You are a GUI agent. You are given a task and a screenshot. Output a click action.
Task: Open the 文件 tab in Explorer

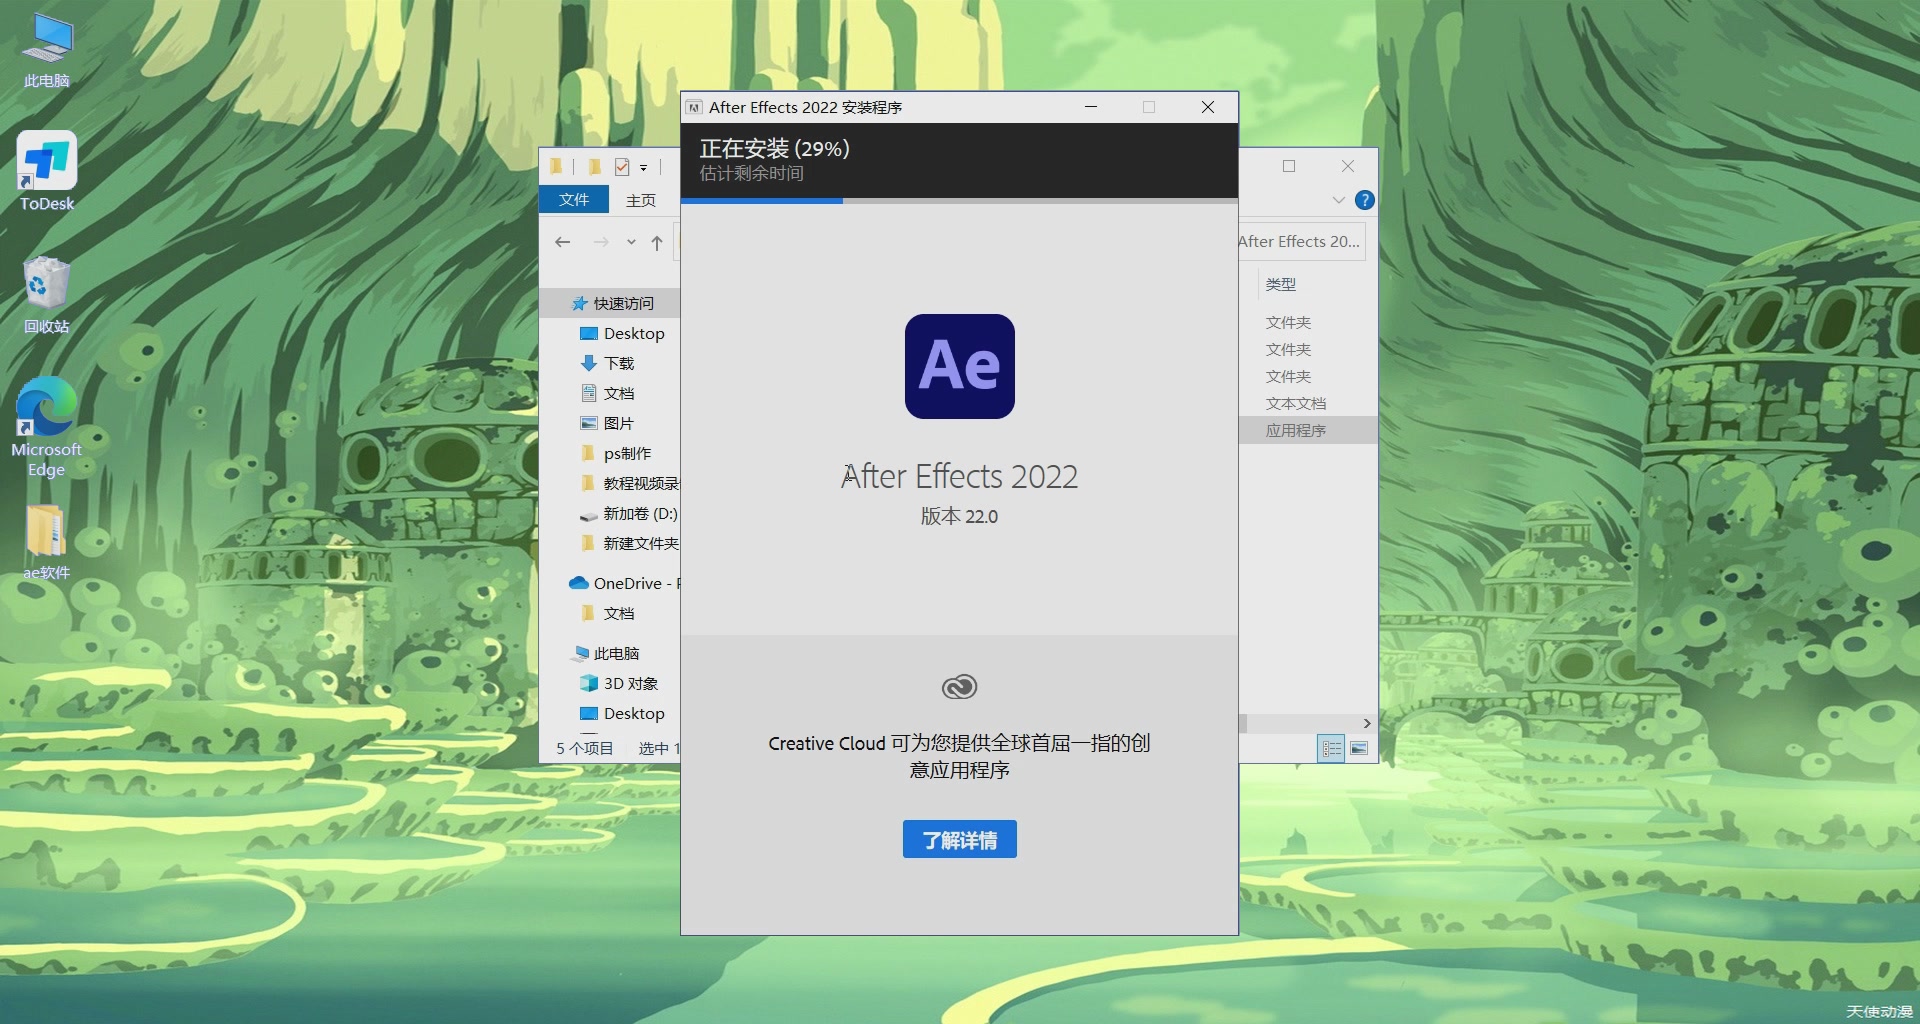574,200
